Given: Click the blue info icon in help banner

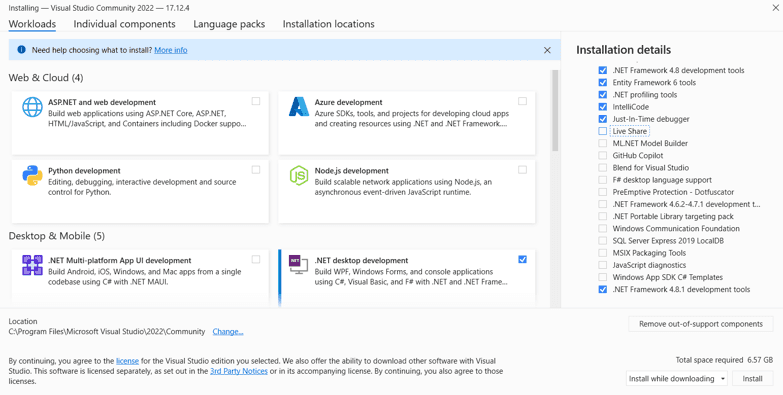Looking at the screenshot, I should point(21,50).
